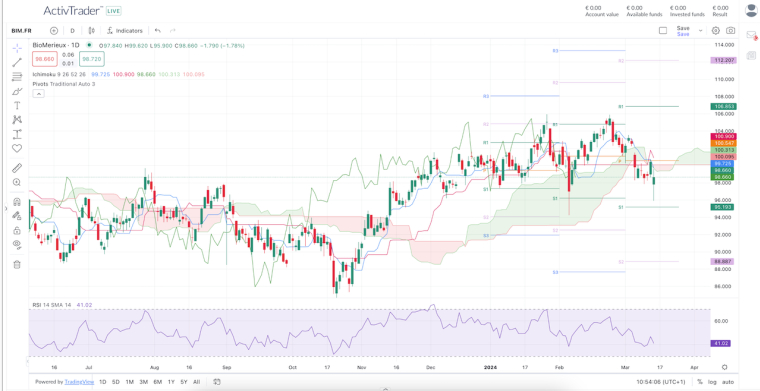Image resolution: width=760 pixels, height=391 pixels.
Task: Select 3M time range
Action: point(143,382)
